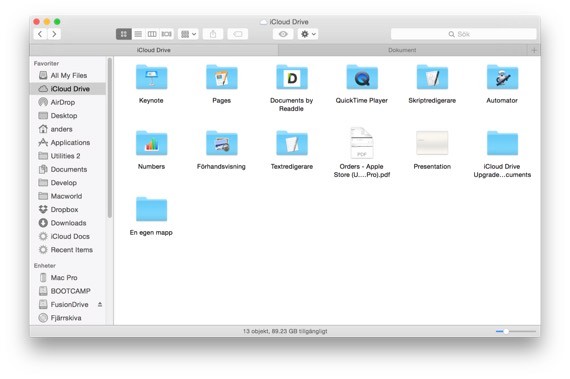Open Macworld folder in sidebar
The height and width of the screenshot is (379, 570).
[x=68, y=196]
